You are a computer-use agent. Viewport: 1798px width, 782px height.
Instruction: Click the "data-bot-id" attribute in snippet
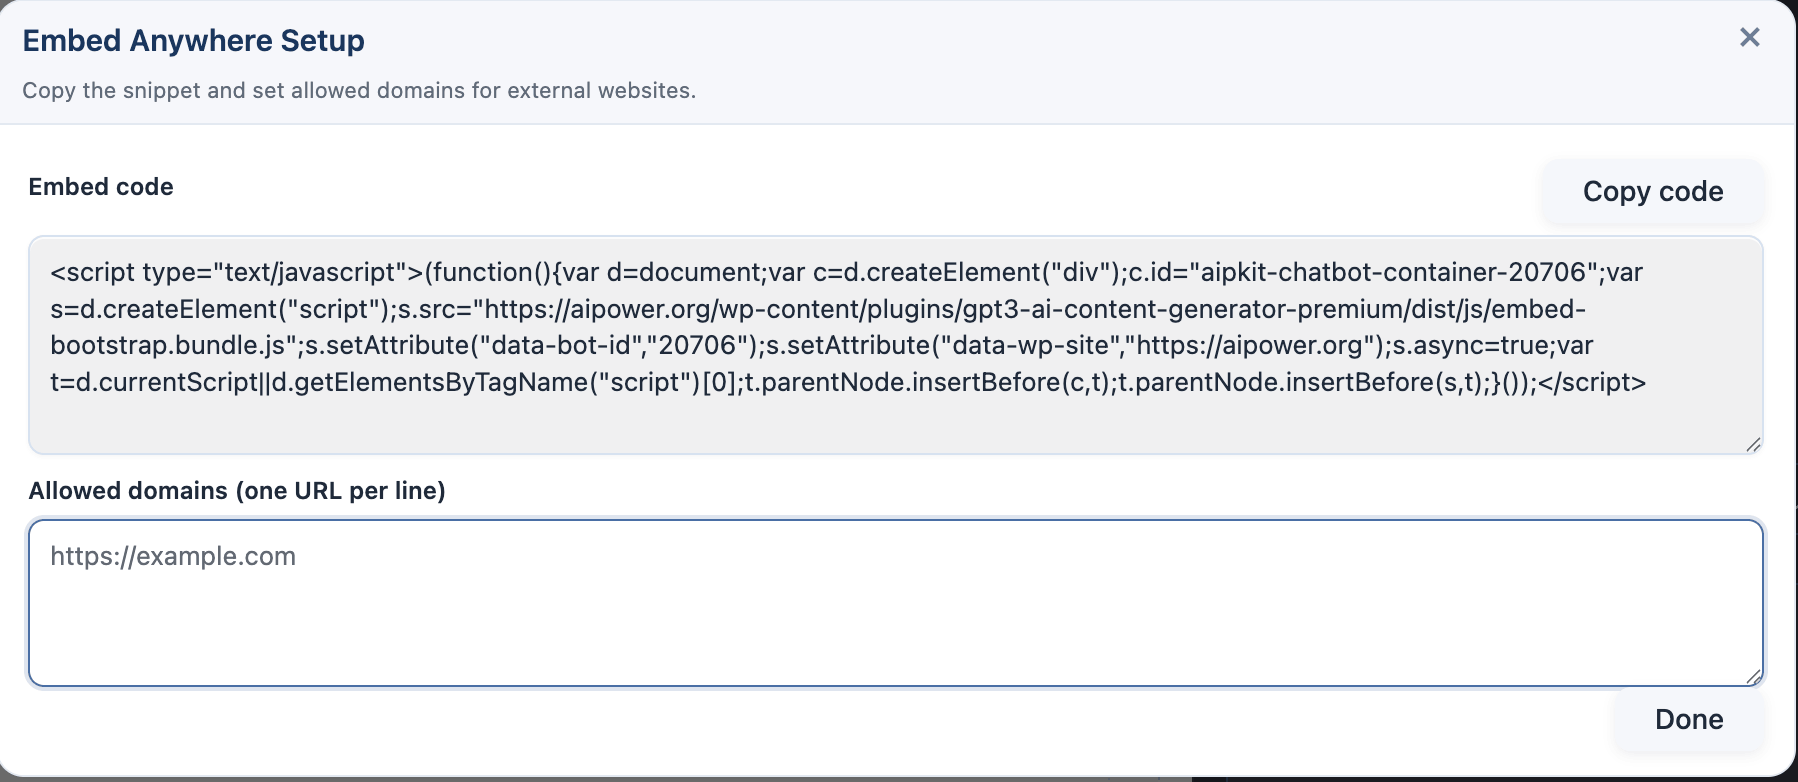(561, 346)
